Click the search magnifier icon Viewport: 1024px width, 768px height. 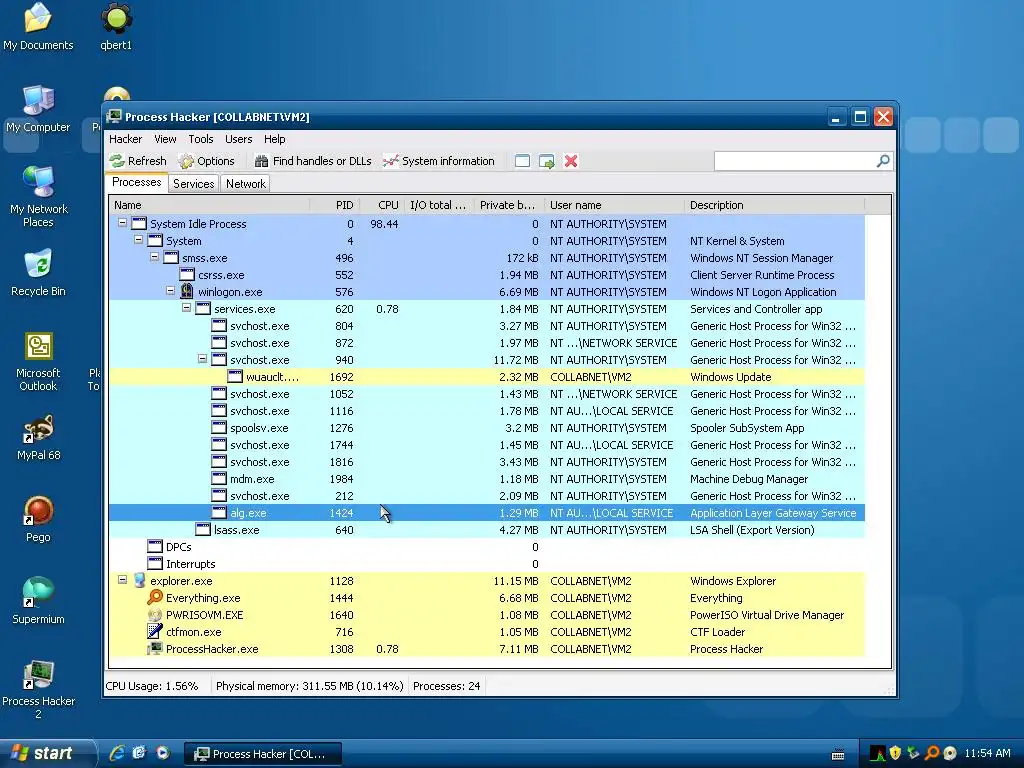[x=883, y=161]
